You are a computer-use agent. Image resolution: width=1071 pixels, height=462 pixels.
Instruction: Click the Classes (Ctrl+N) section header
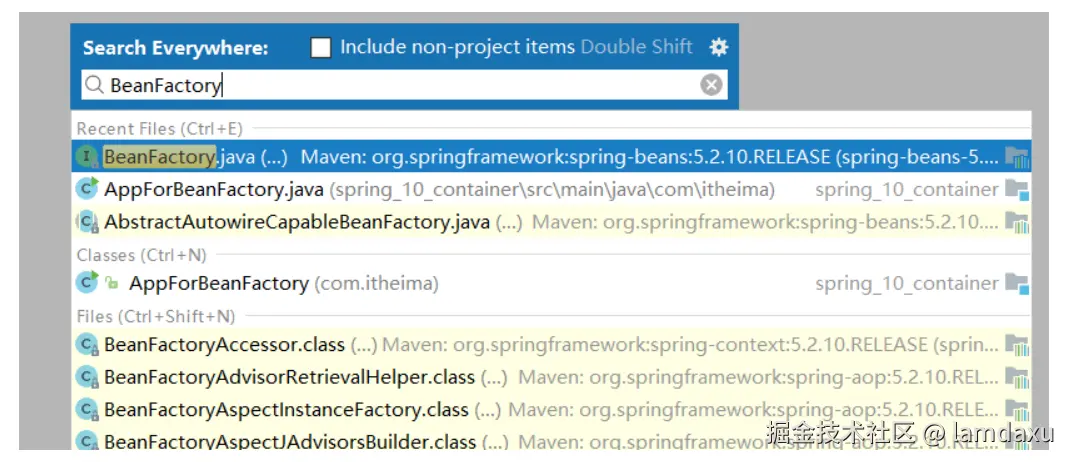click(141, 255)
